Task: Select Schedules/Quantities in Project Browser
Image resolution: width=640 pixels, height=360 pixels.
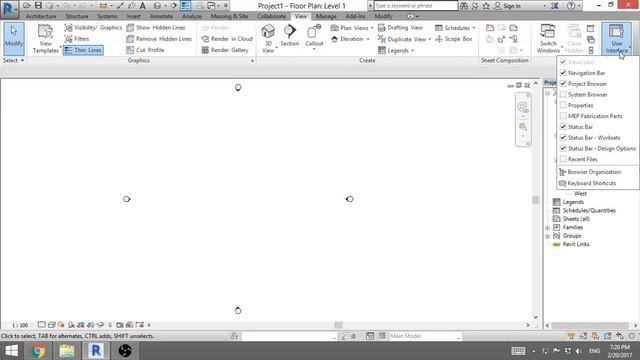Action: click(589, 211)
